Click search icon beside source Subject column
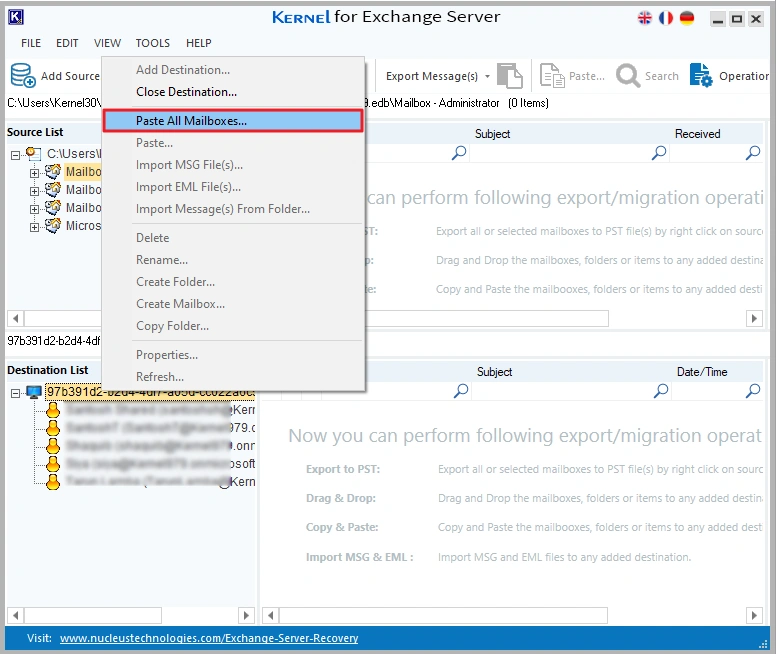Viewport: 776px width, 654px height. (x=459, y=152)
